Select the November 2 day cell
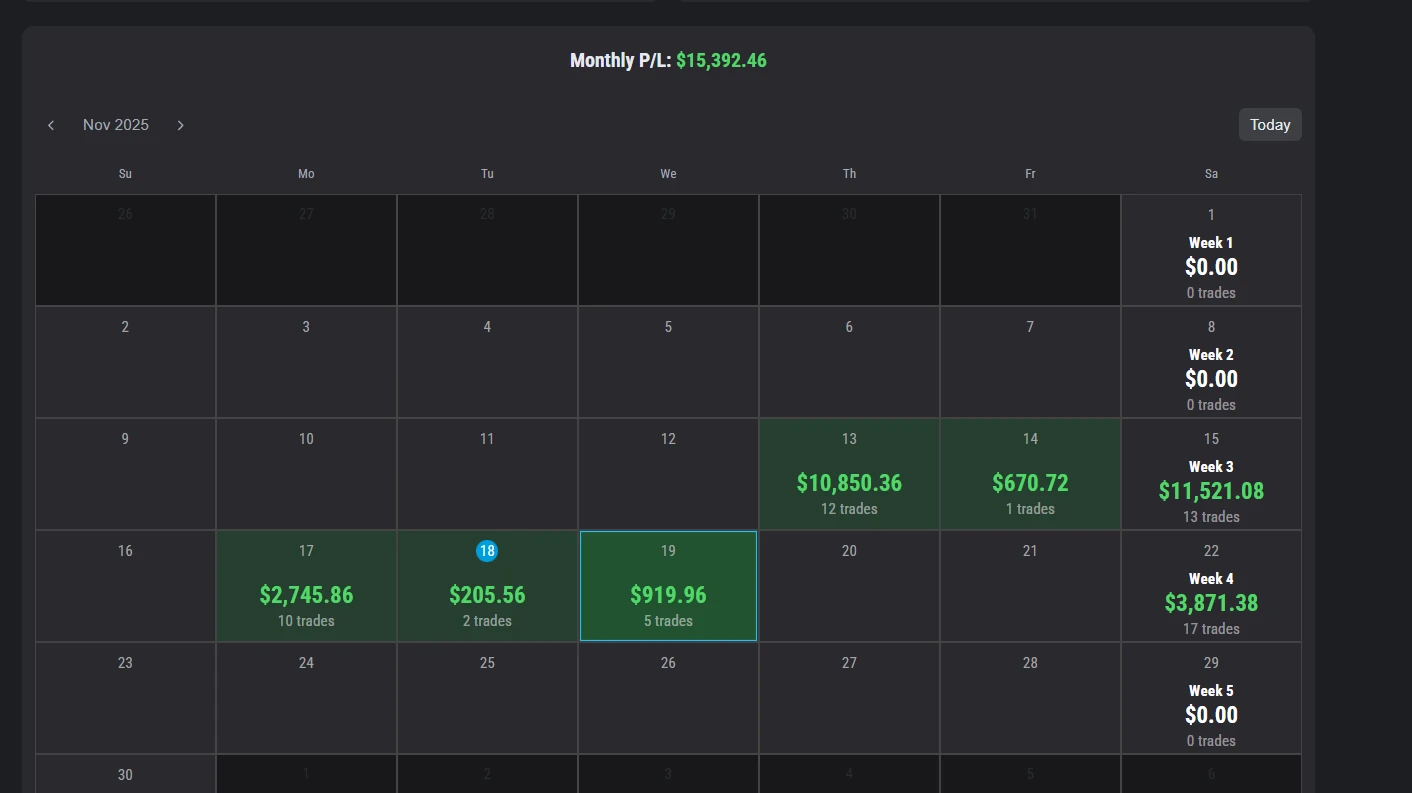 125,362
